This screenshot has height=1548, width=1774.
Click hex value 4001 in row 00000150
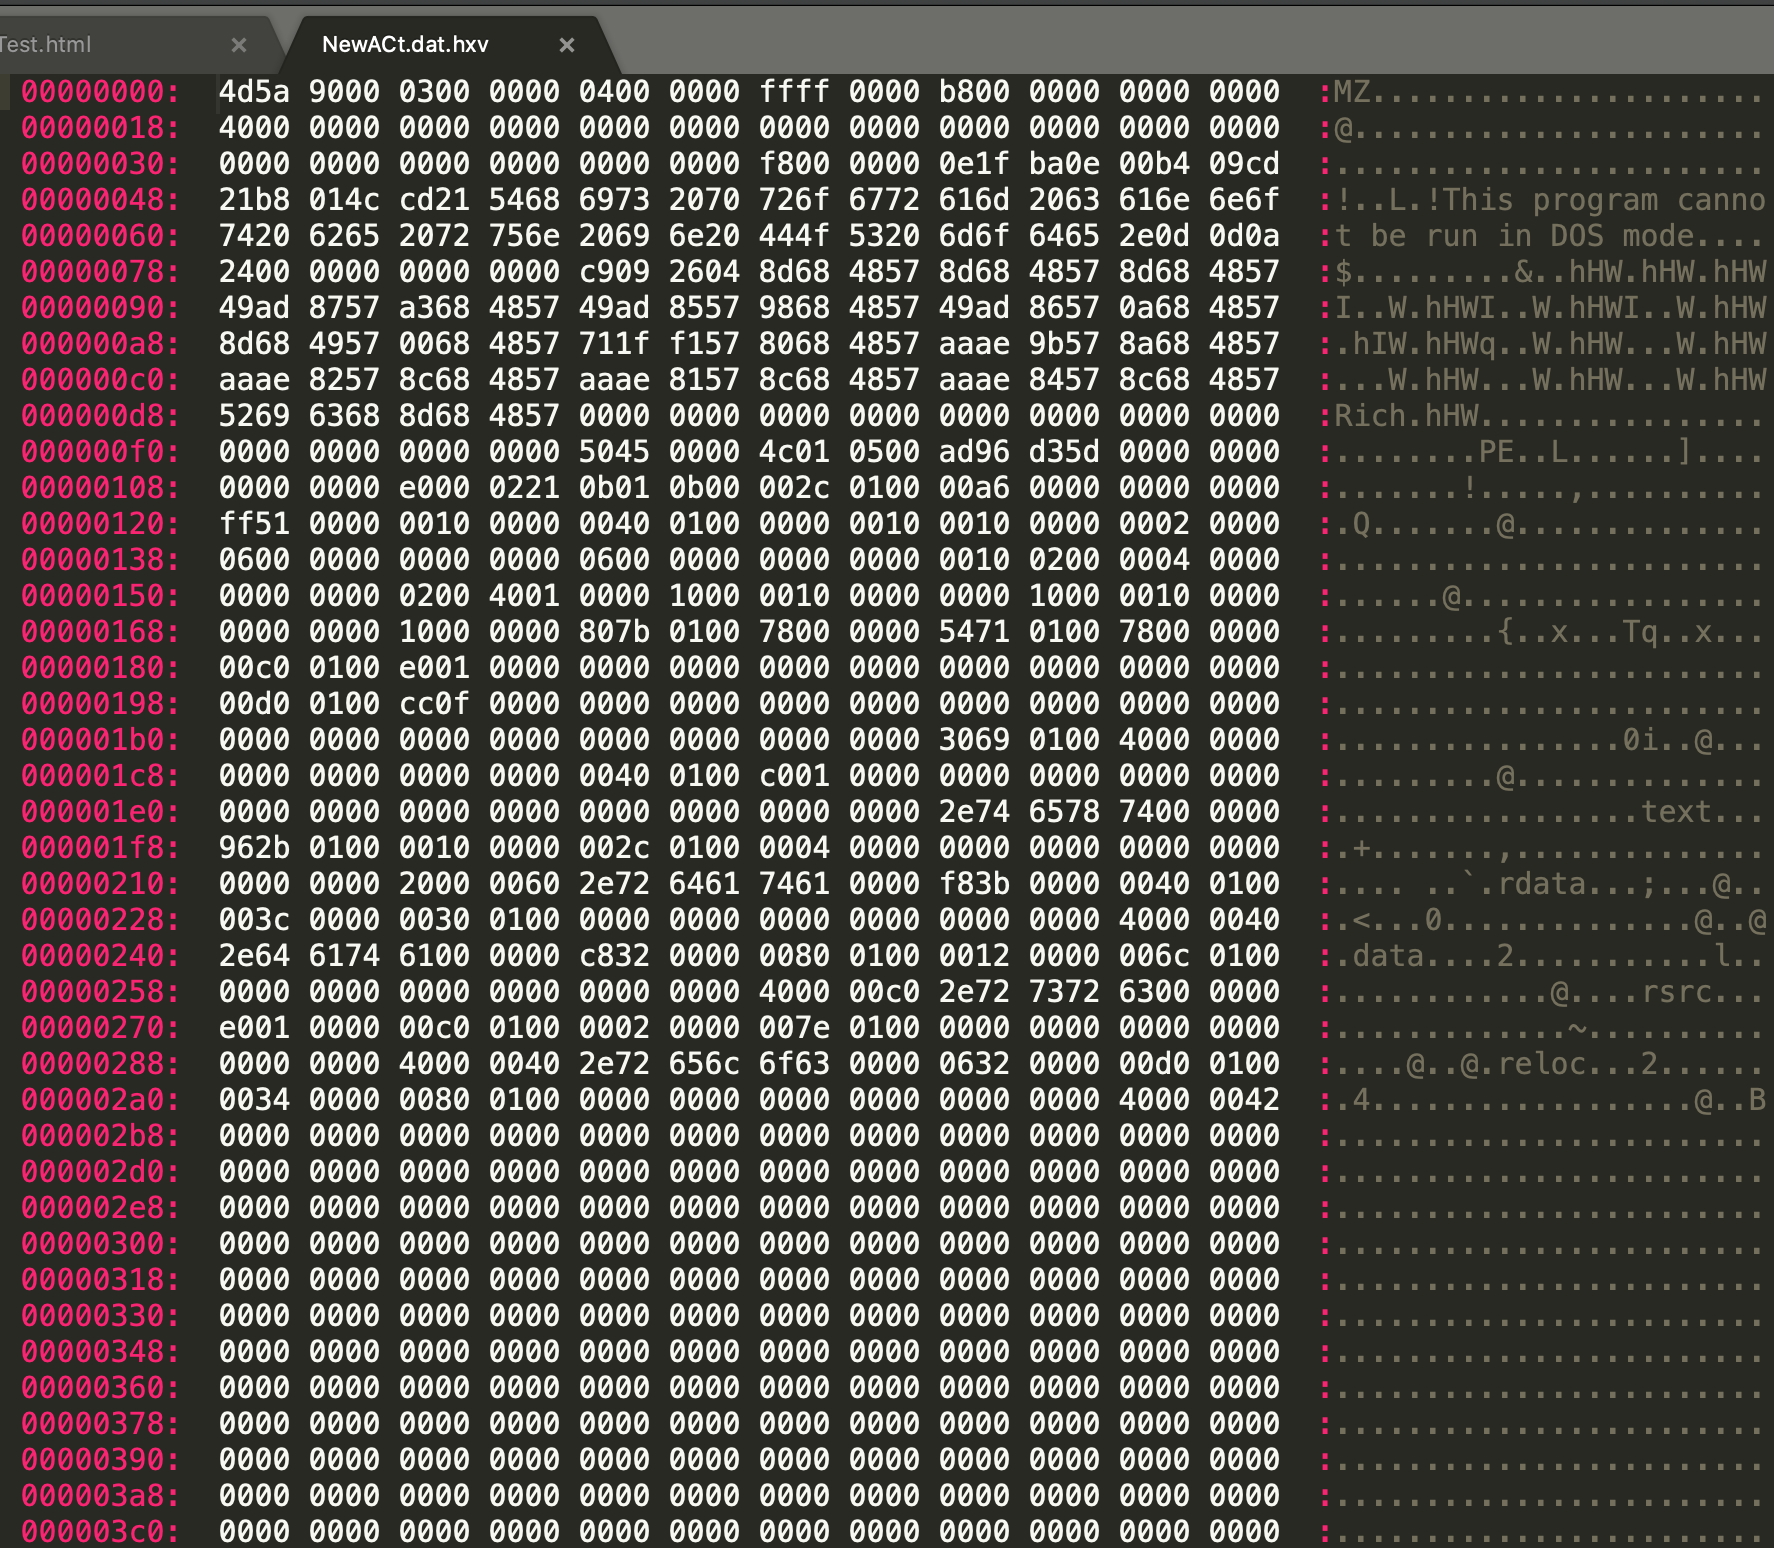(x=524, y=596)
